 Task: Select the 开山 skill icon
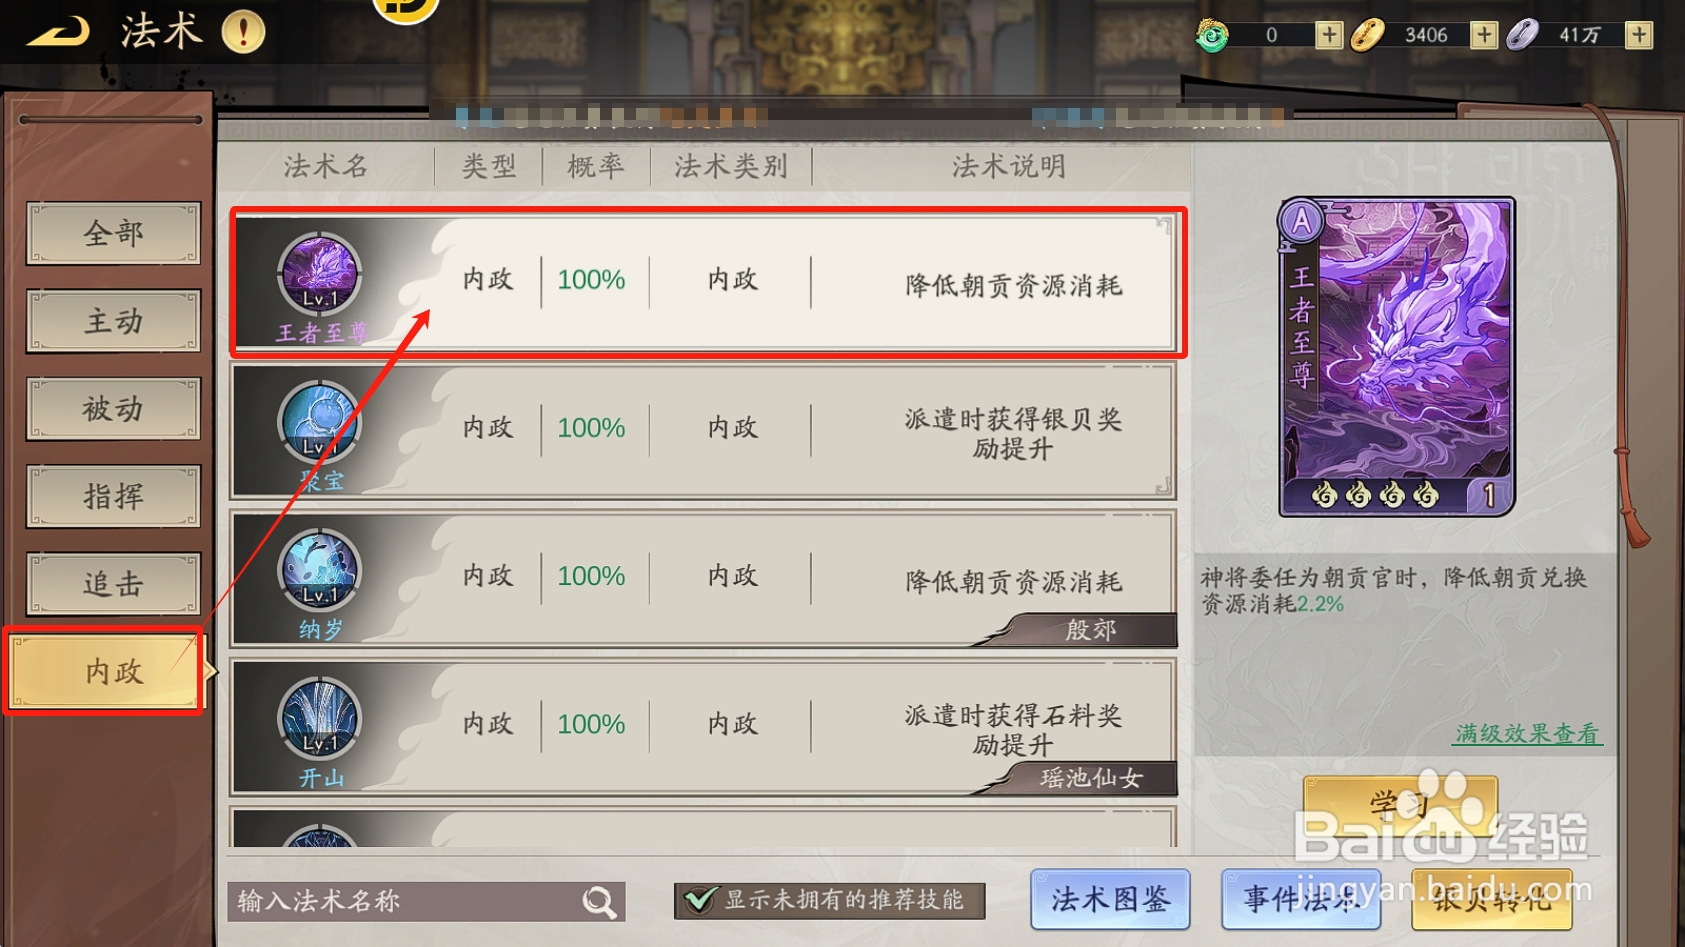320,717
